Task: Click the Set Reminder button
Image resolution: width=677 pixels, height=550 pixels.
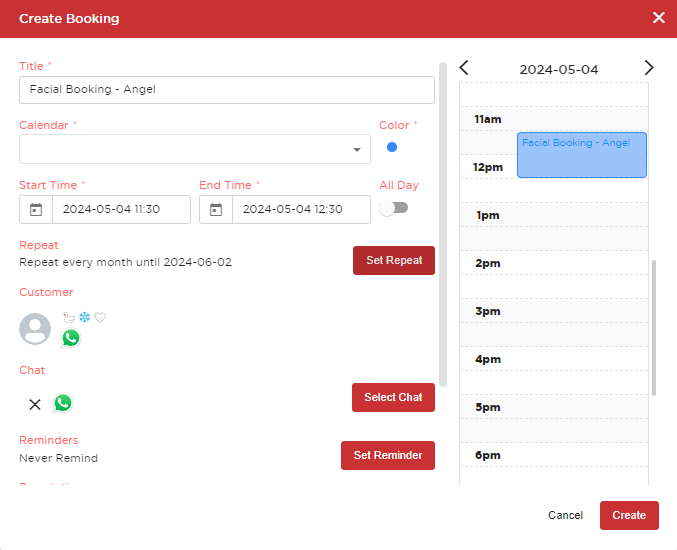Action: pos(387,455)
